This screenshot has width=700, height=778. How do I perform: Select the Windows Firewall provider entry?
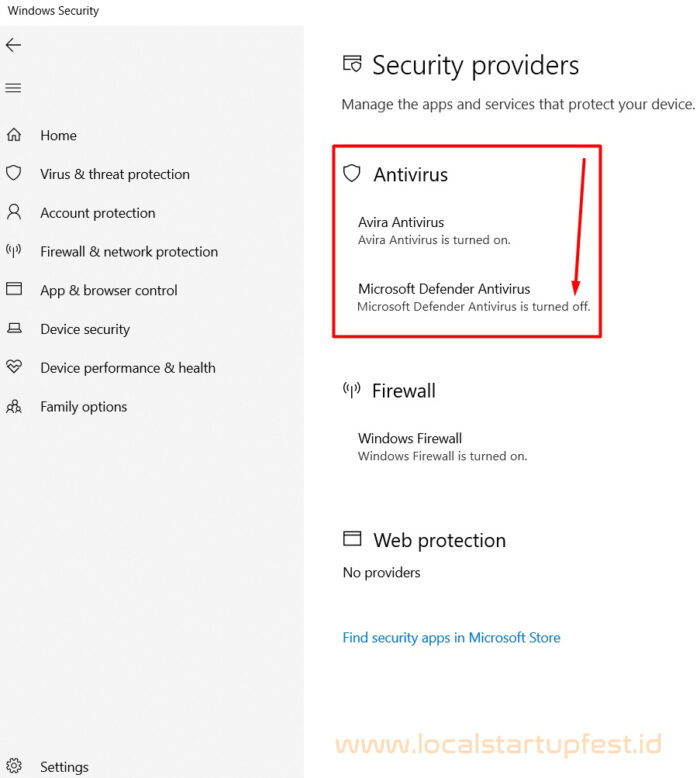point(443,447)
